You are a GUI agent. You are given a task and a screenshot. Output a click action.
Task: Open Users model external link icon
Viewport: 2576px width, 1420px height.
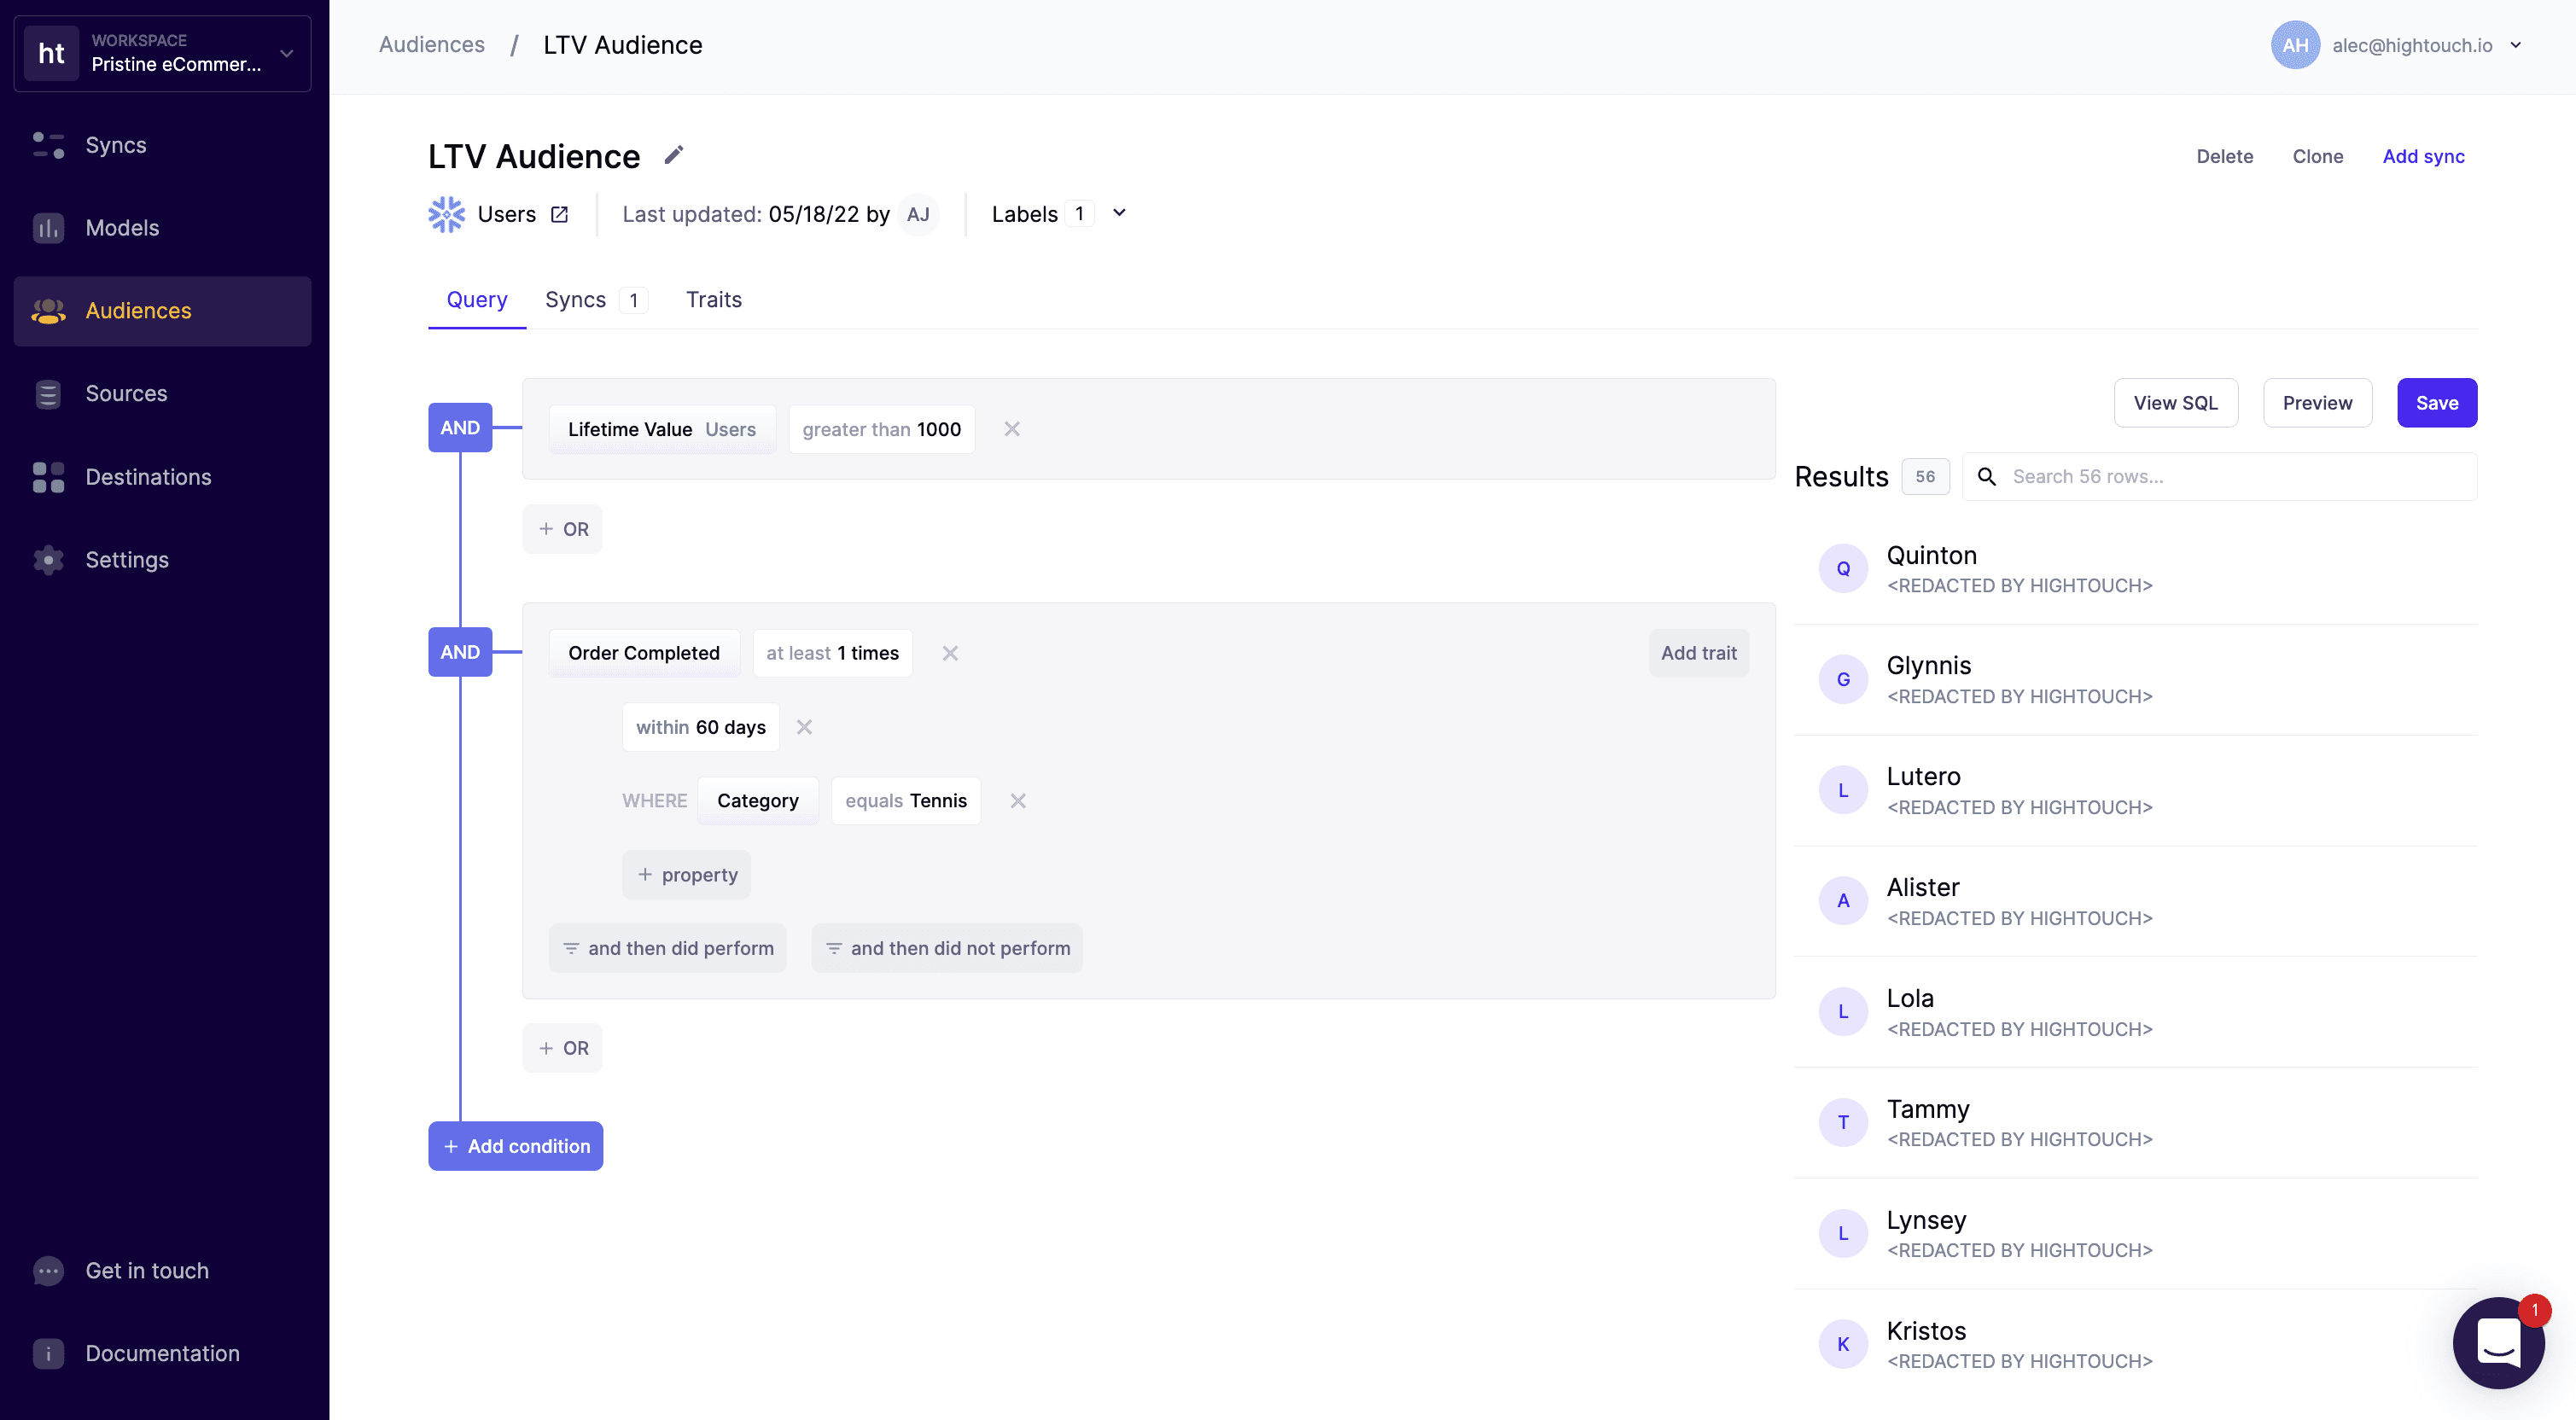pyautogui.click(x=559, y=214)
